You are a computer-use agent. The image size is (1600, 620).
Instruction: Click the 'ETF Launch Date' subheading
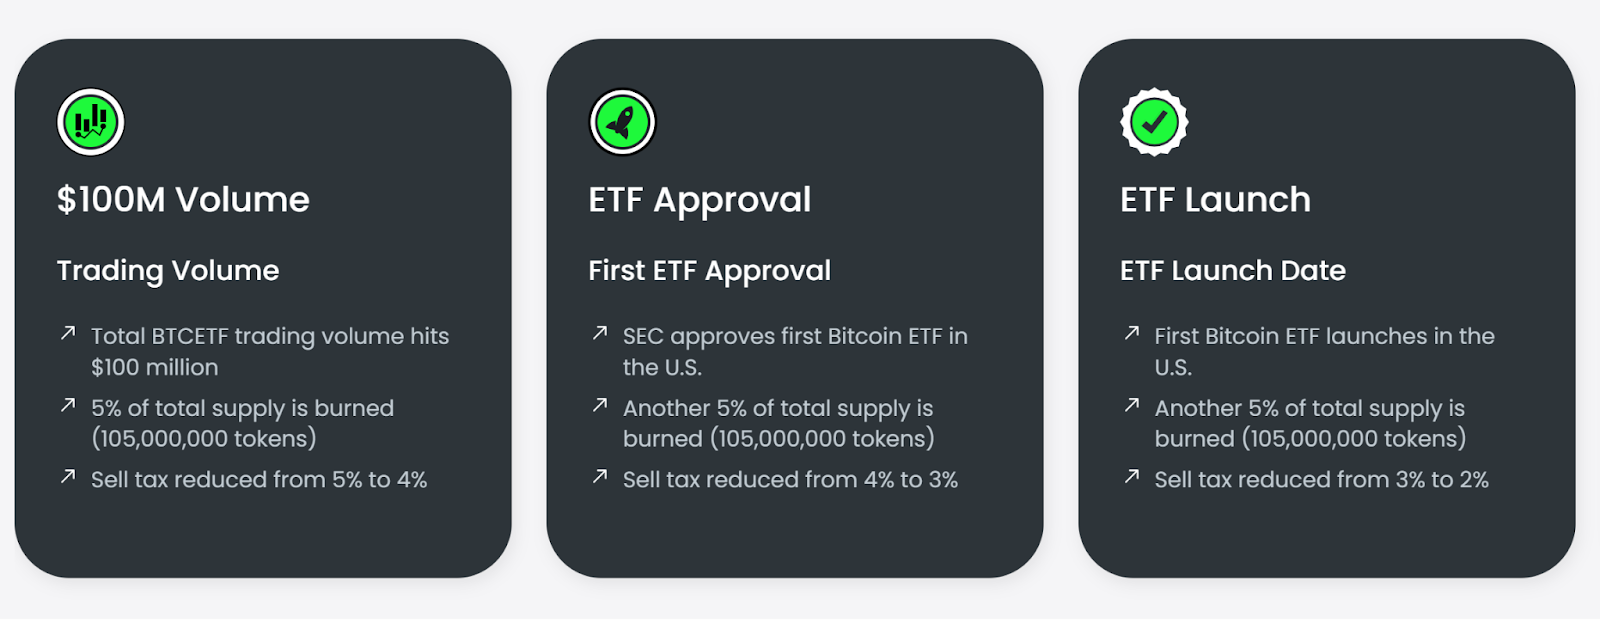pos(1233,270)
